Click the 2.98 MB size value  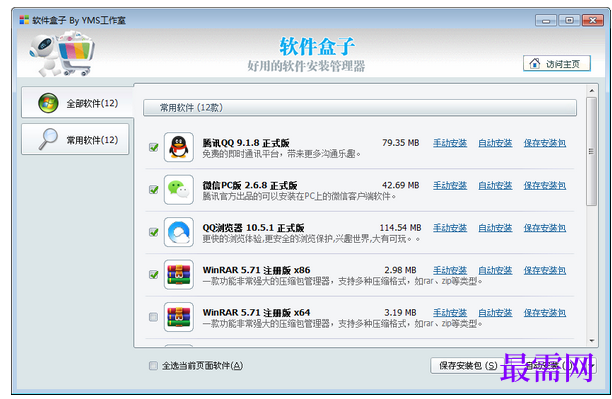click(x=400, y=270)
